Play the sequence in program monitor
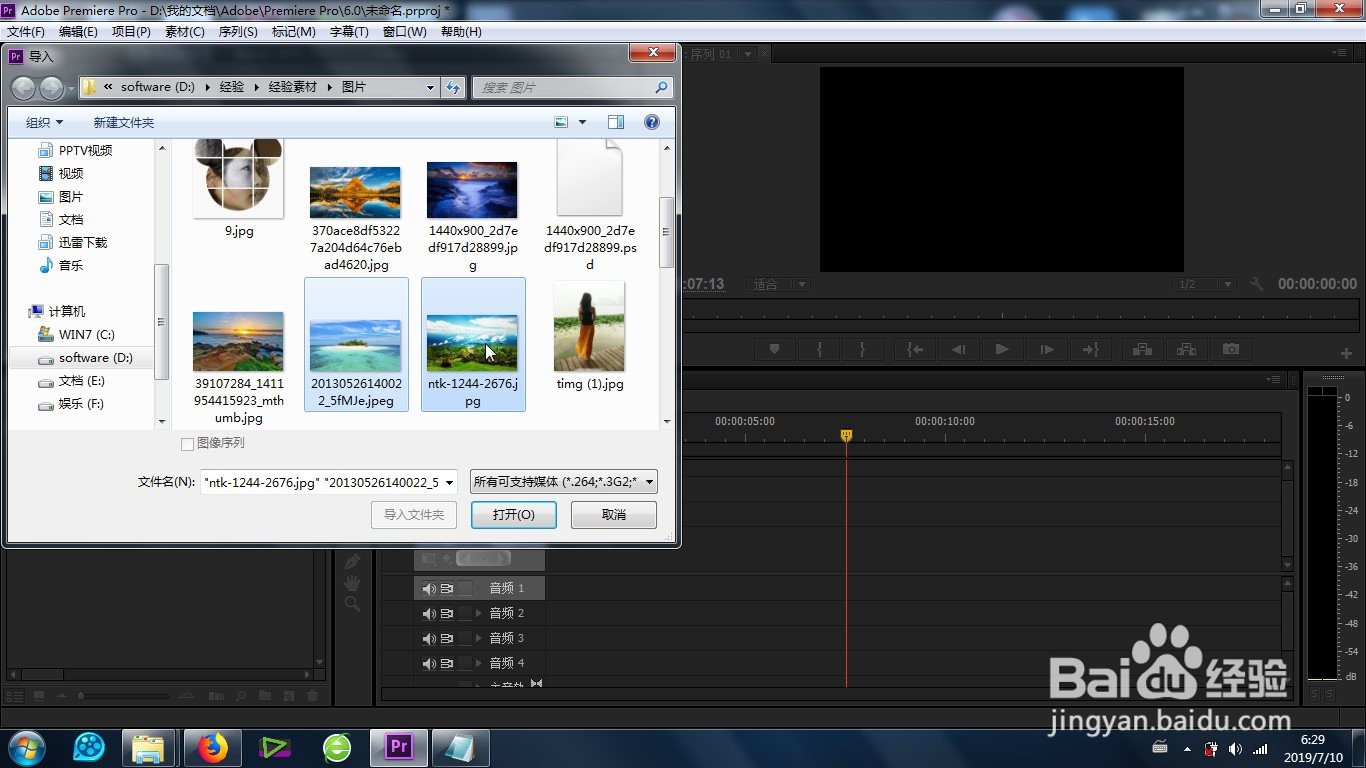Viewport: 1366px width, 768px height. pos(1001,349)
